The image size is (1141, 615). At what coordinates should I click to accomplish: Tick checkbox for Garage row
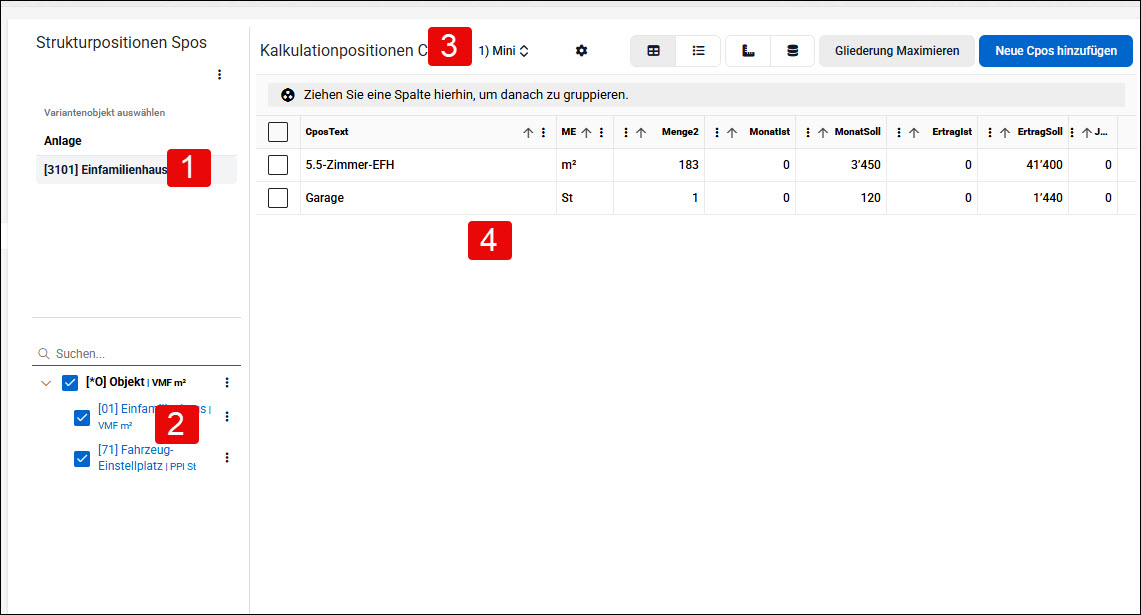click(x=278, y=198)
